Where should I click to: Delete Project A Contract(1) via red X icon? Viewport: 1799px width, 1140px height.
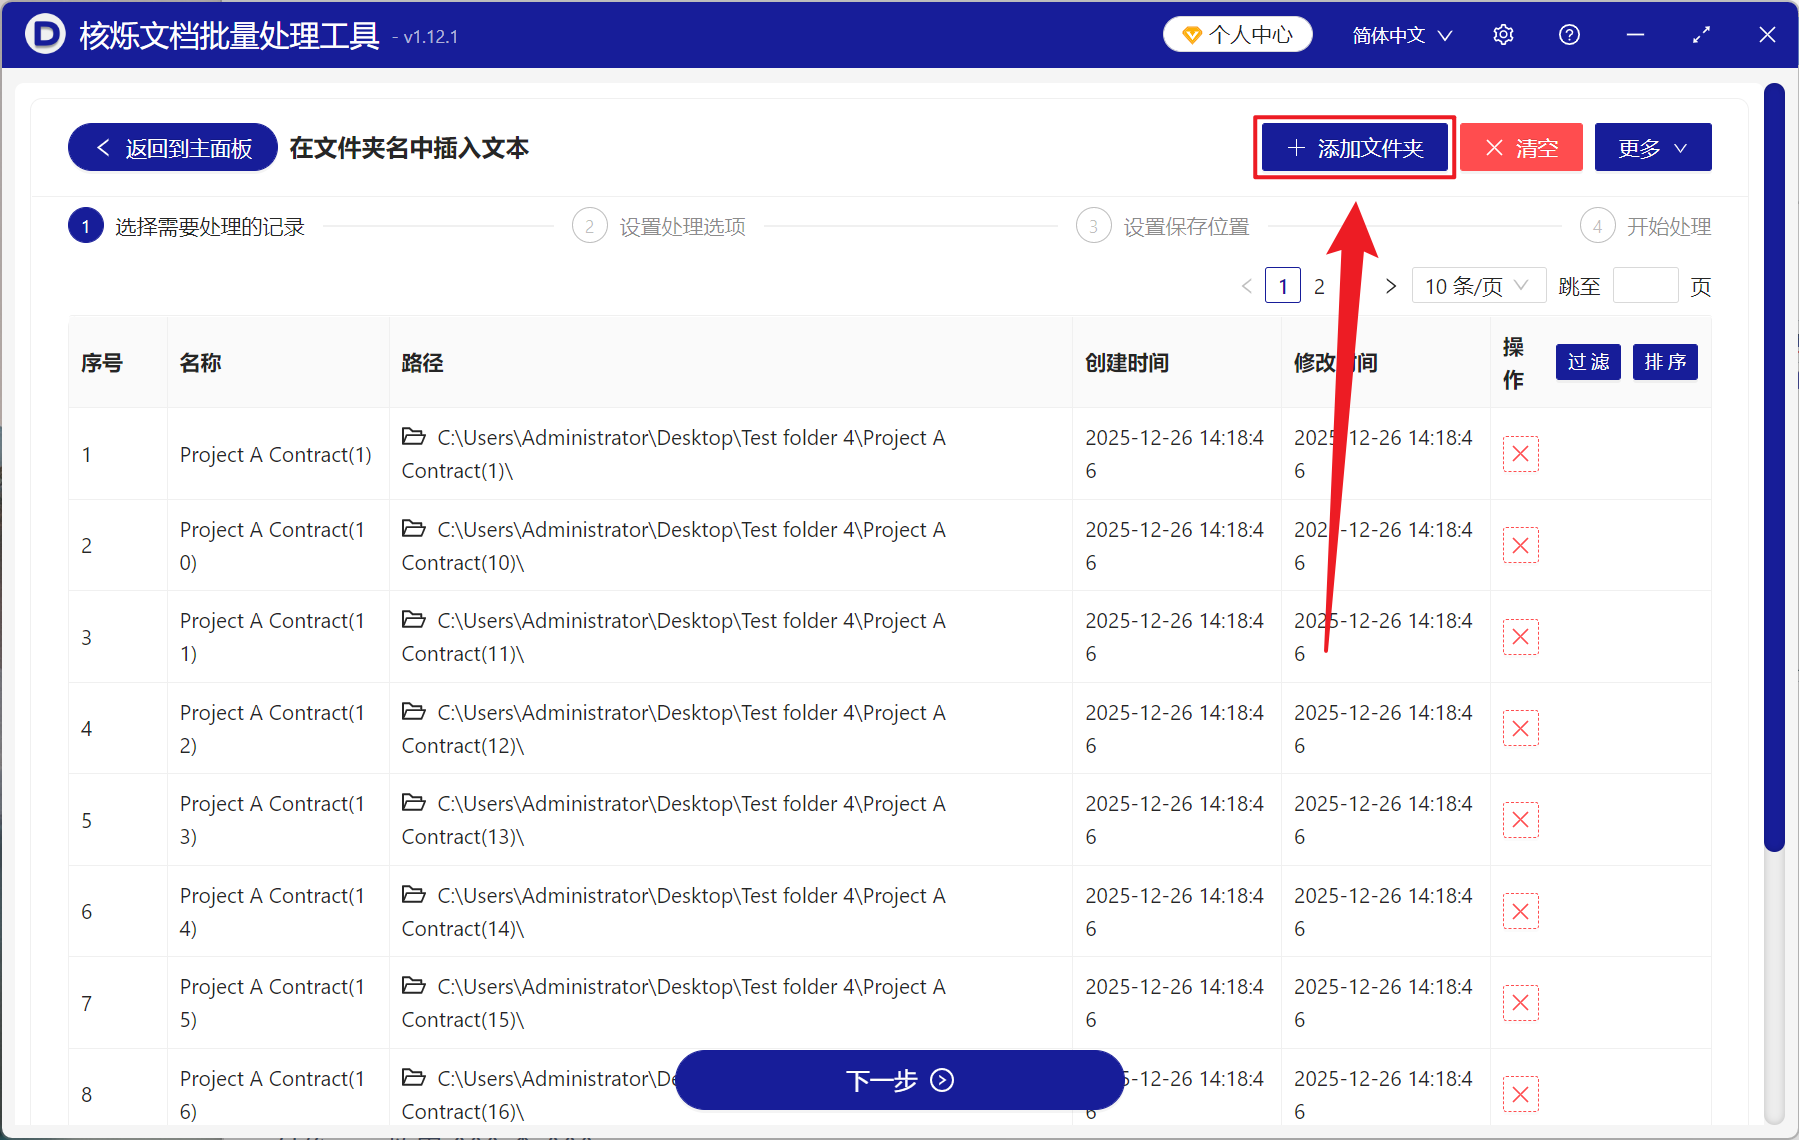(1520, 454)
